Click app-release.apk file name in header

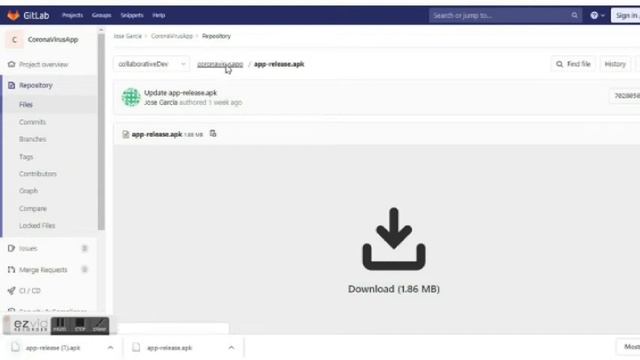pyautogui.click(x=157, y=134)
